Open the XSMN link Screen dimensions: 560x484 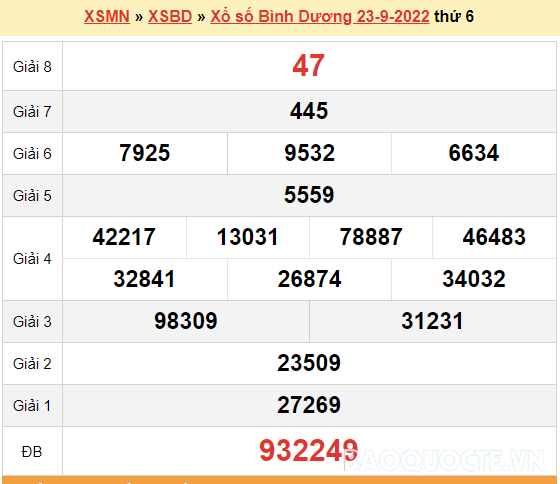(107, 16)
